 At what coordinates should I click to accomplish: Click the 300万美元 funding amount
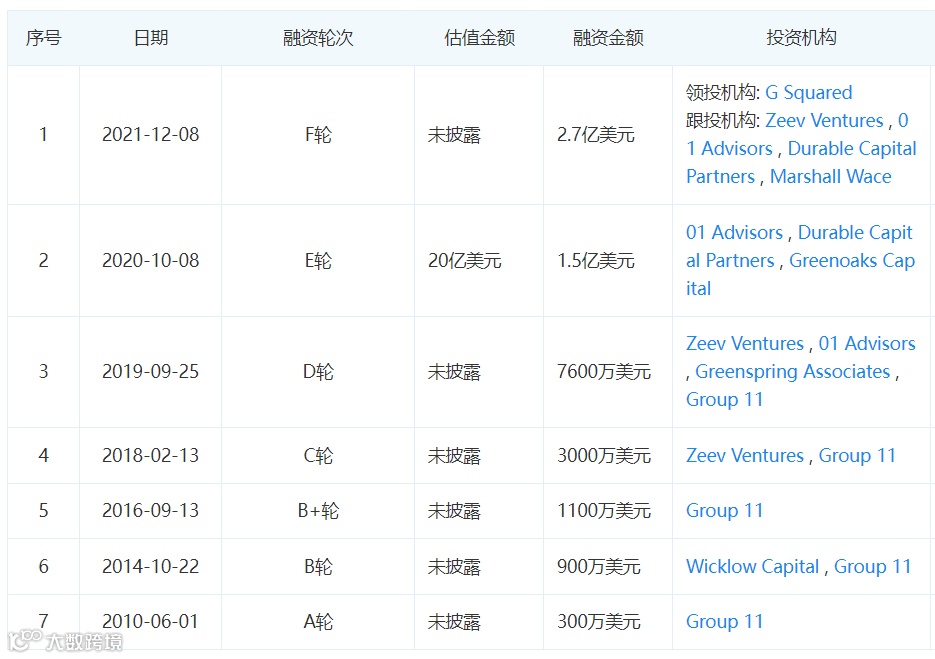pyautogui.click(x=599, y=621)
